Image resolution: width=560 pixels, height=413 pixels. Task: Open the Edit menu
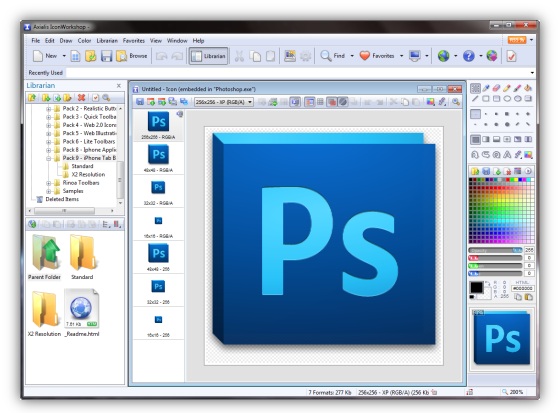[x=50, y=40]
